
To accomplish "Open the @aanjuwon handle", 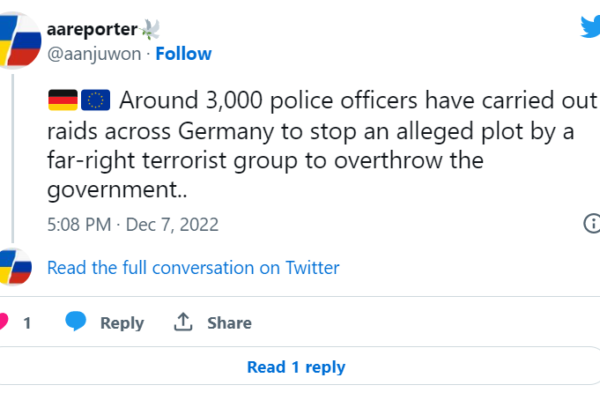I will (94, 54).
